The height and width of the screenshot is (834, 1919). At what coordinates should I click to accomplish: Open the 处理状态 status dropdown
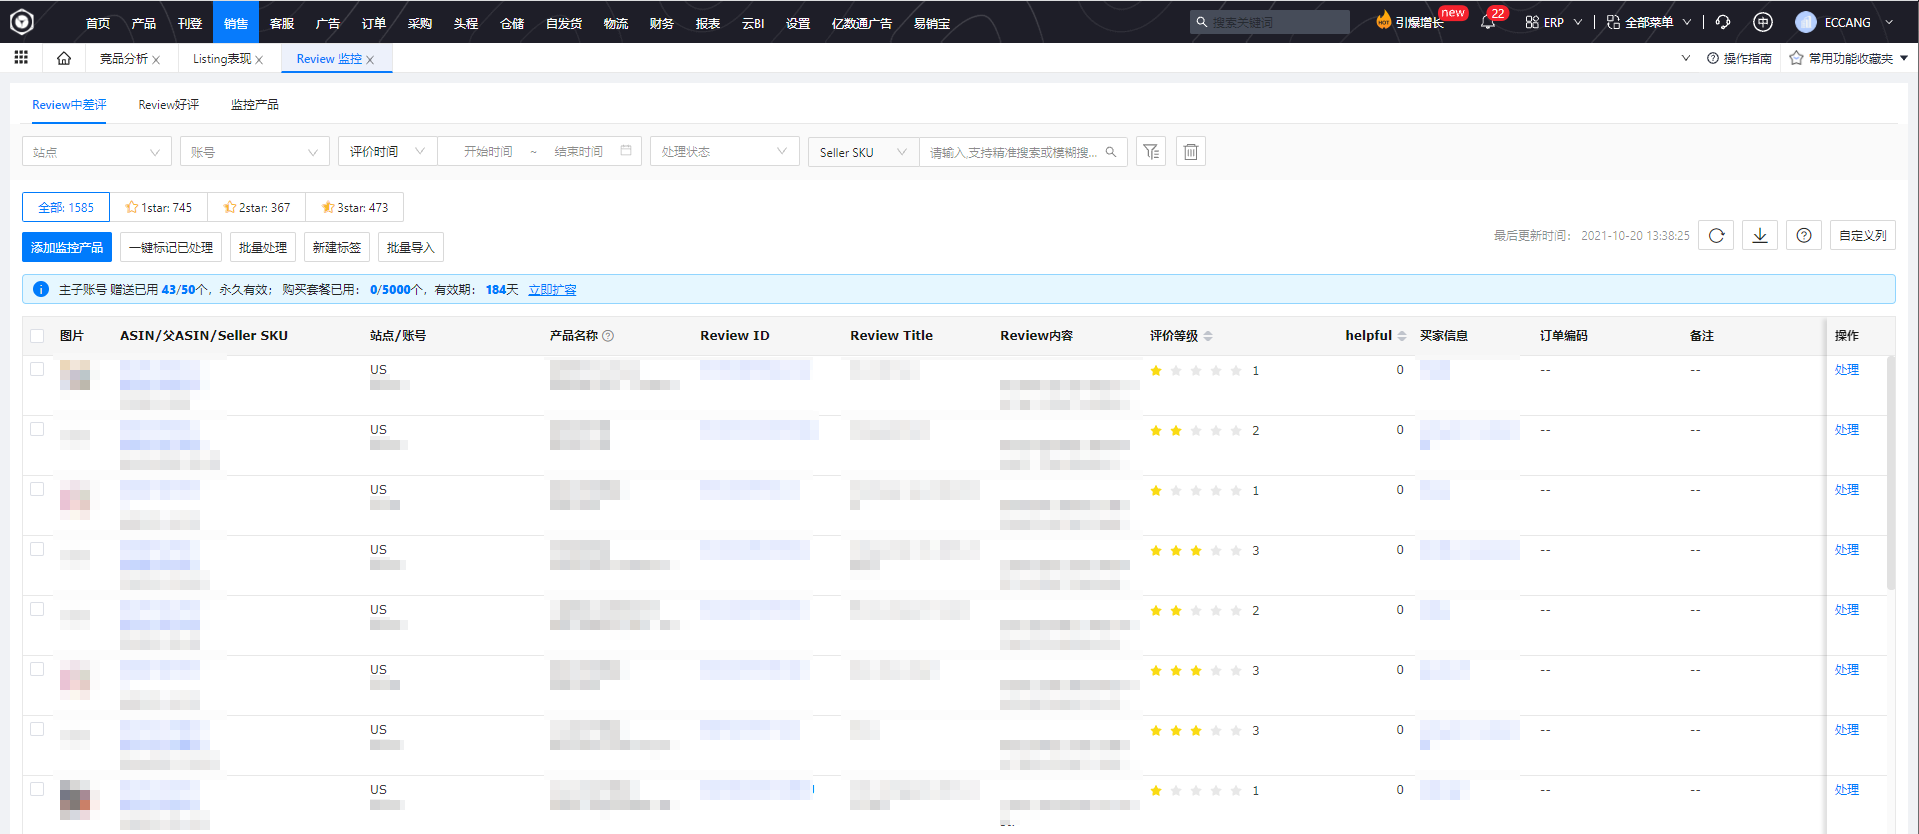click(x=724, y=152)
